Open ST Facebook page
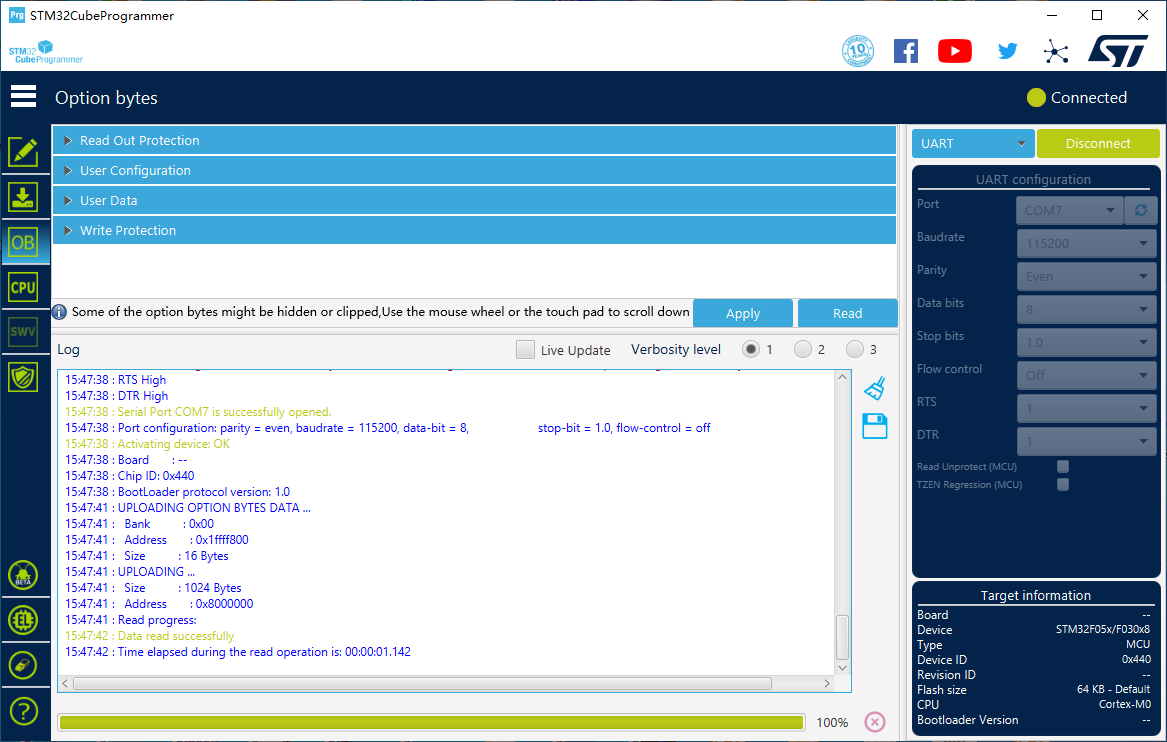Viewport: 1167px width, 742px height. coord(906,51)
